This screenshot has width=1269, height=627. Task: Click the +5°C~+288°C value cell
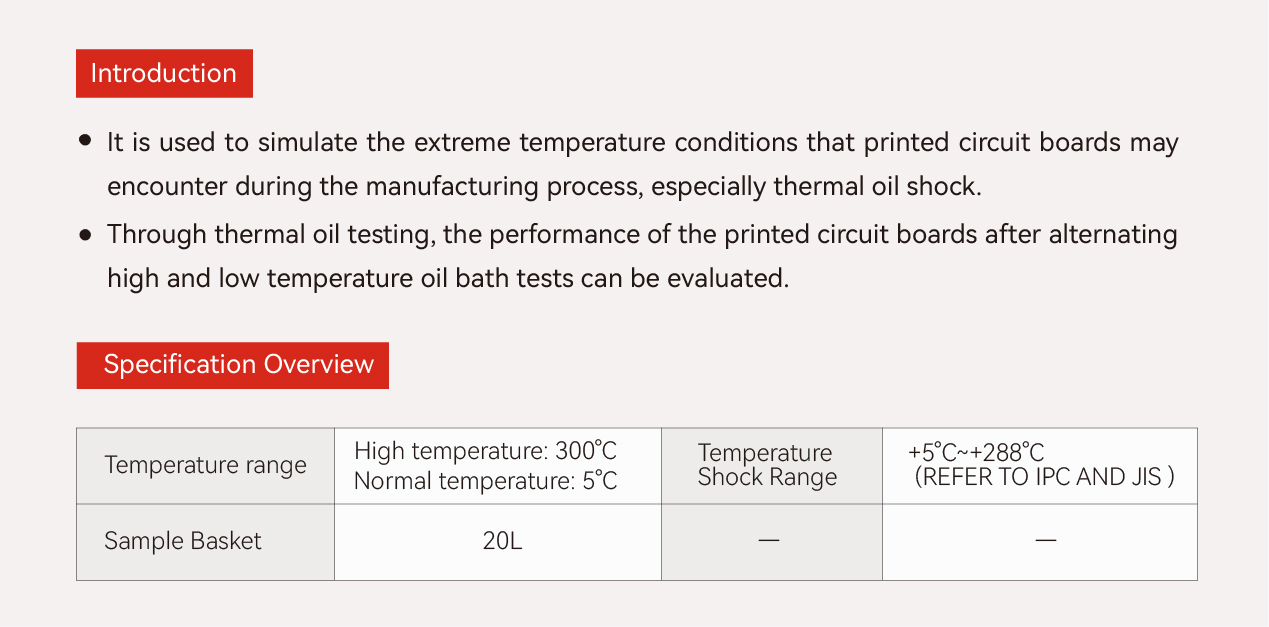tap(1040, 466)
